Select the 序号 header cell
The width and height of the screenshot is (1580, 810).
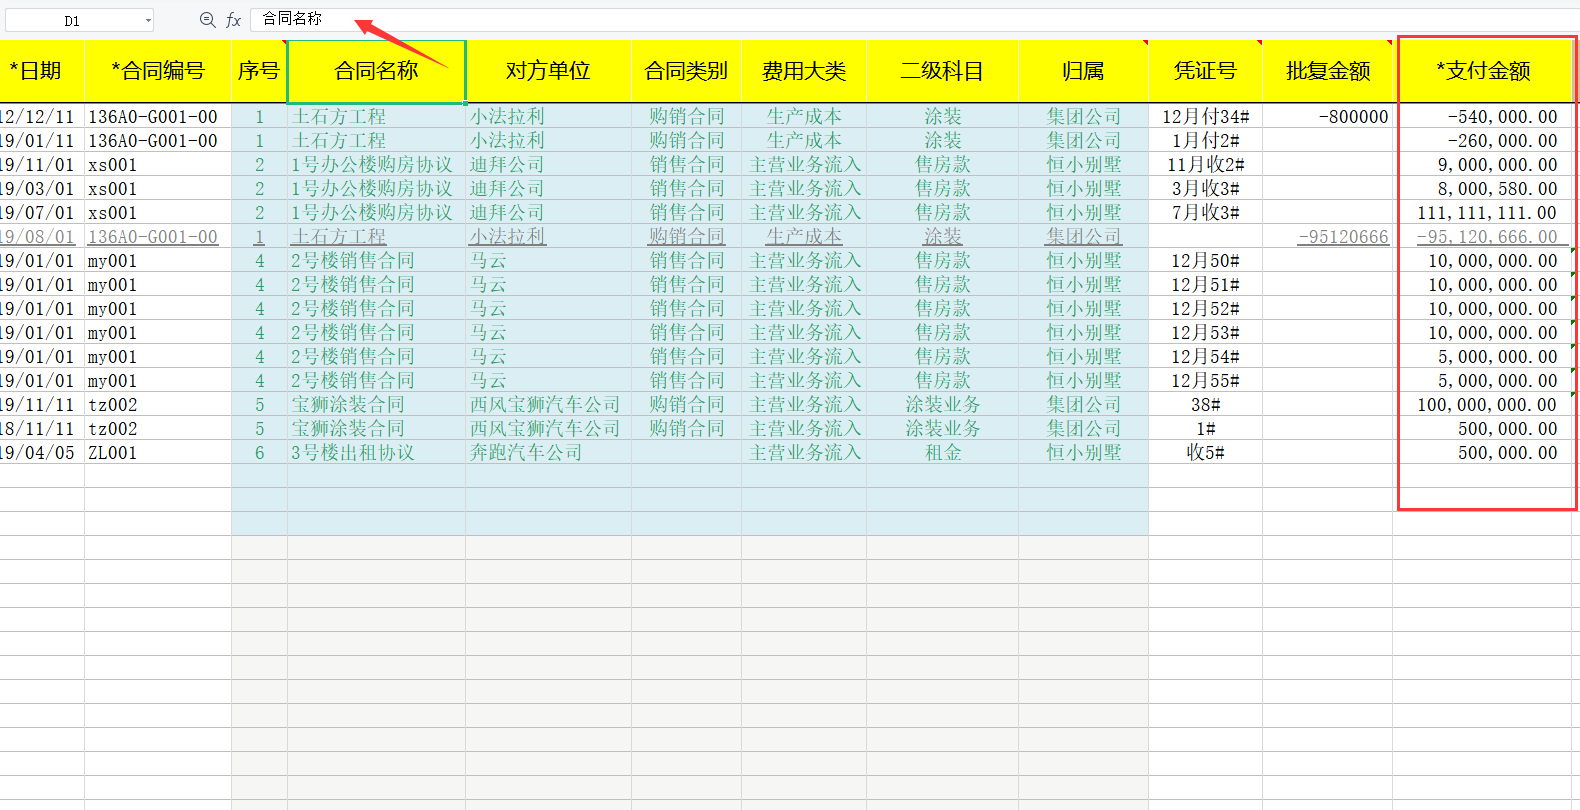pyautogui.click(x=259, y=71)
